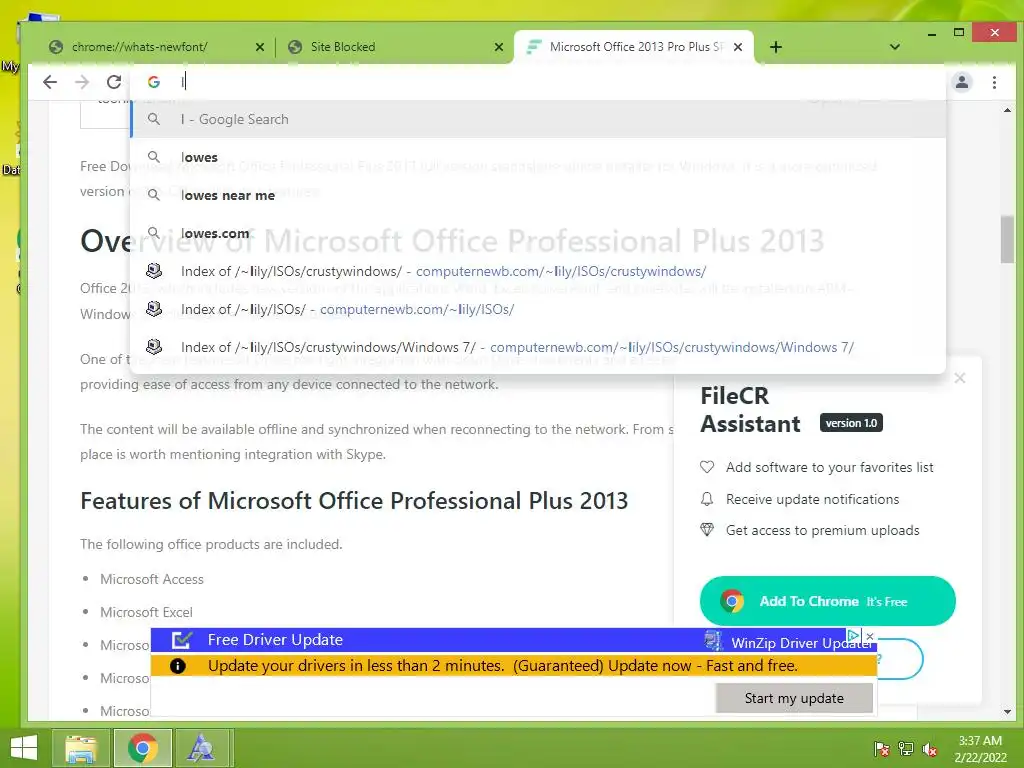Click the network tray icon
Viewport: 1024px width, 768px height.
[906, 749]
